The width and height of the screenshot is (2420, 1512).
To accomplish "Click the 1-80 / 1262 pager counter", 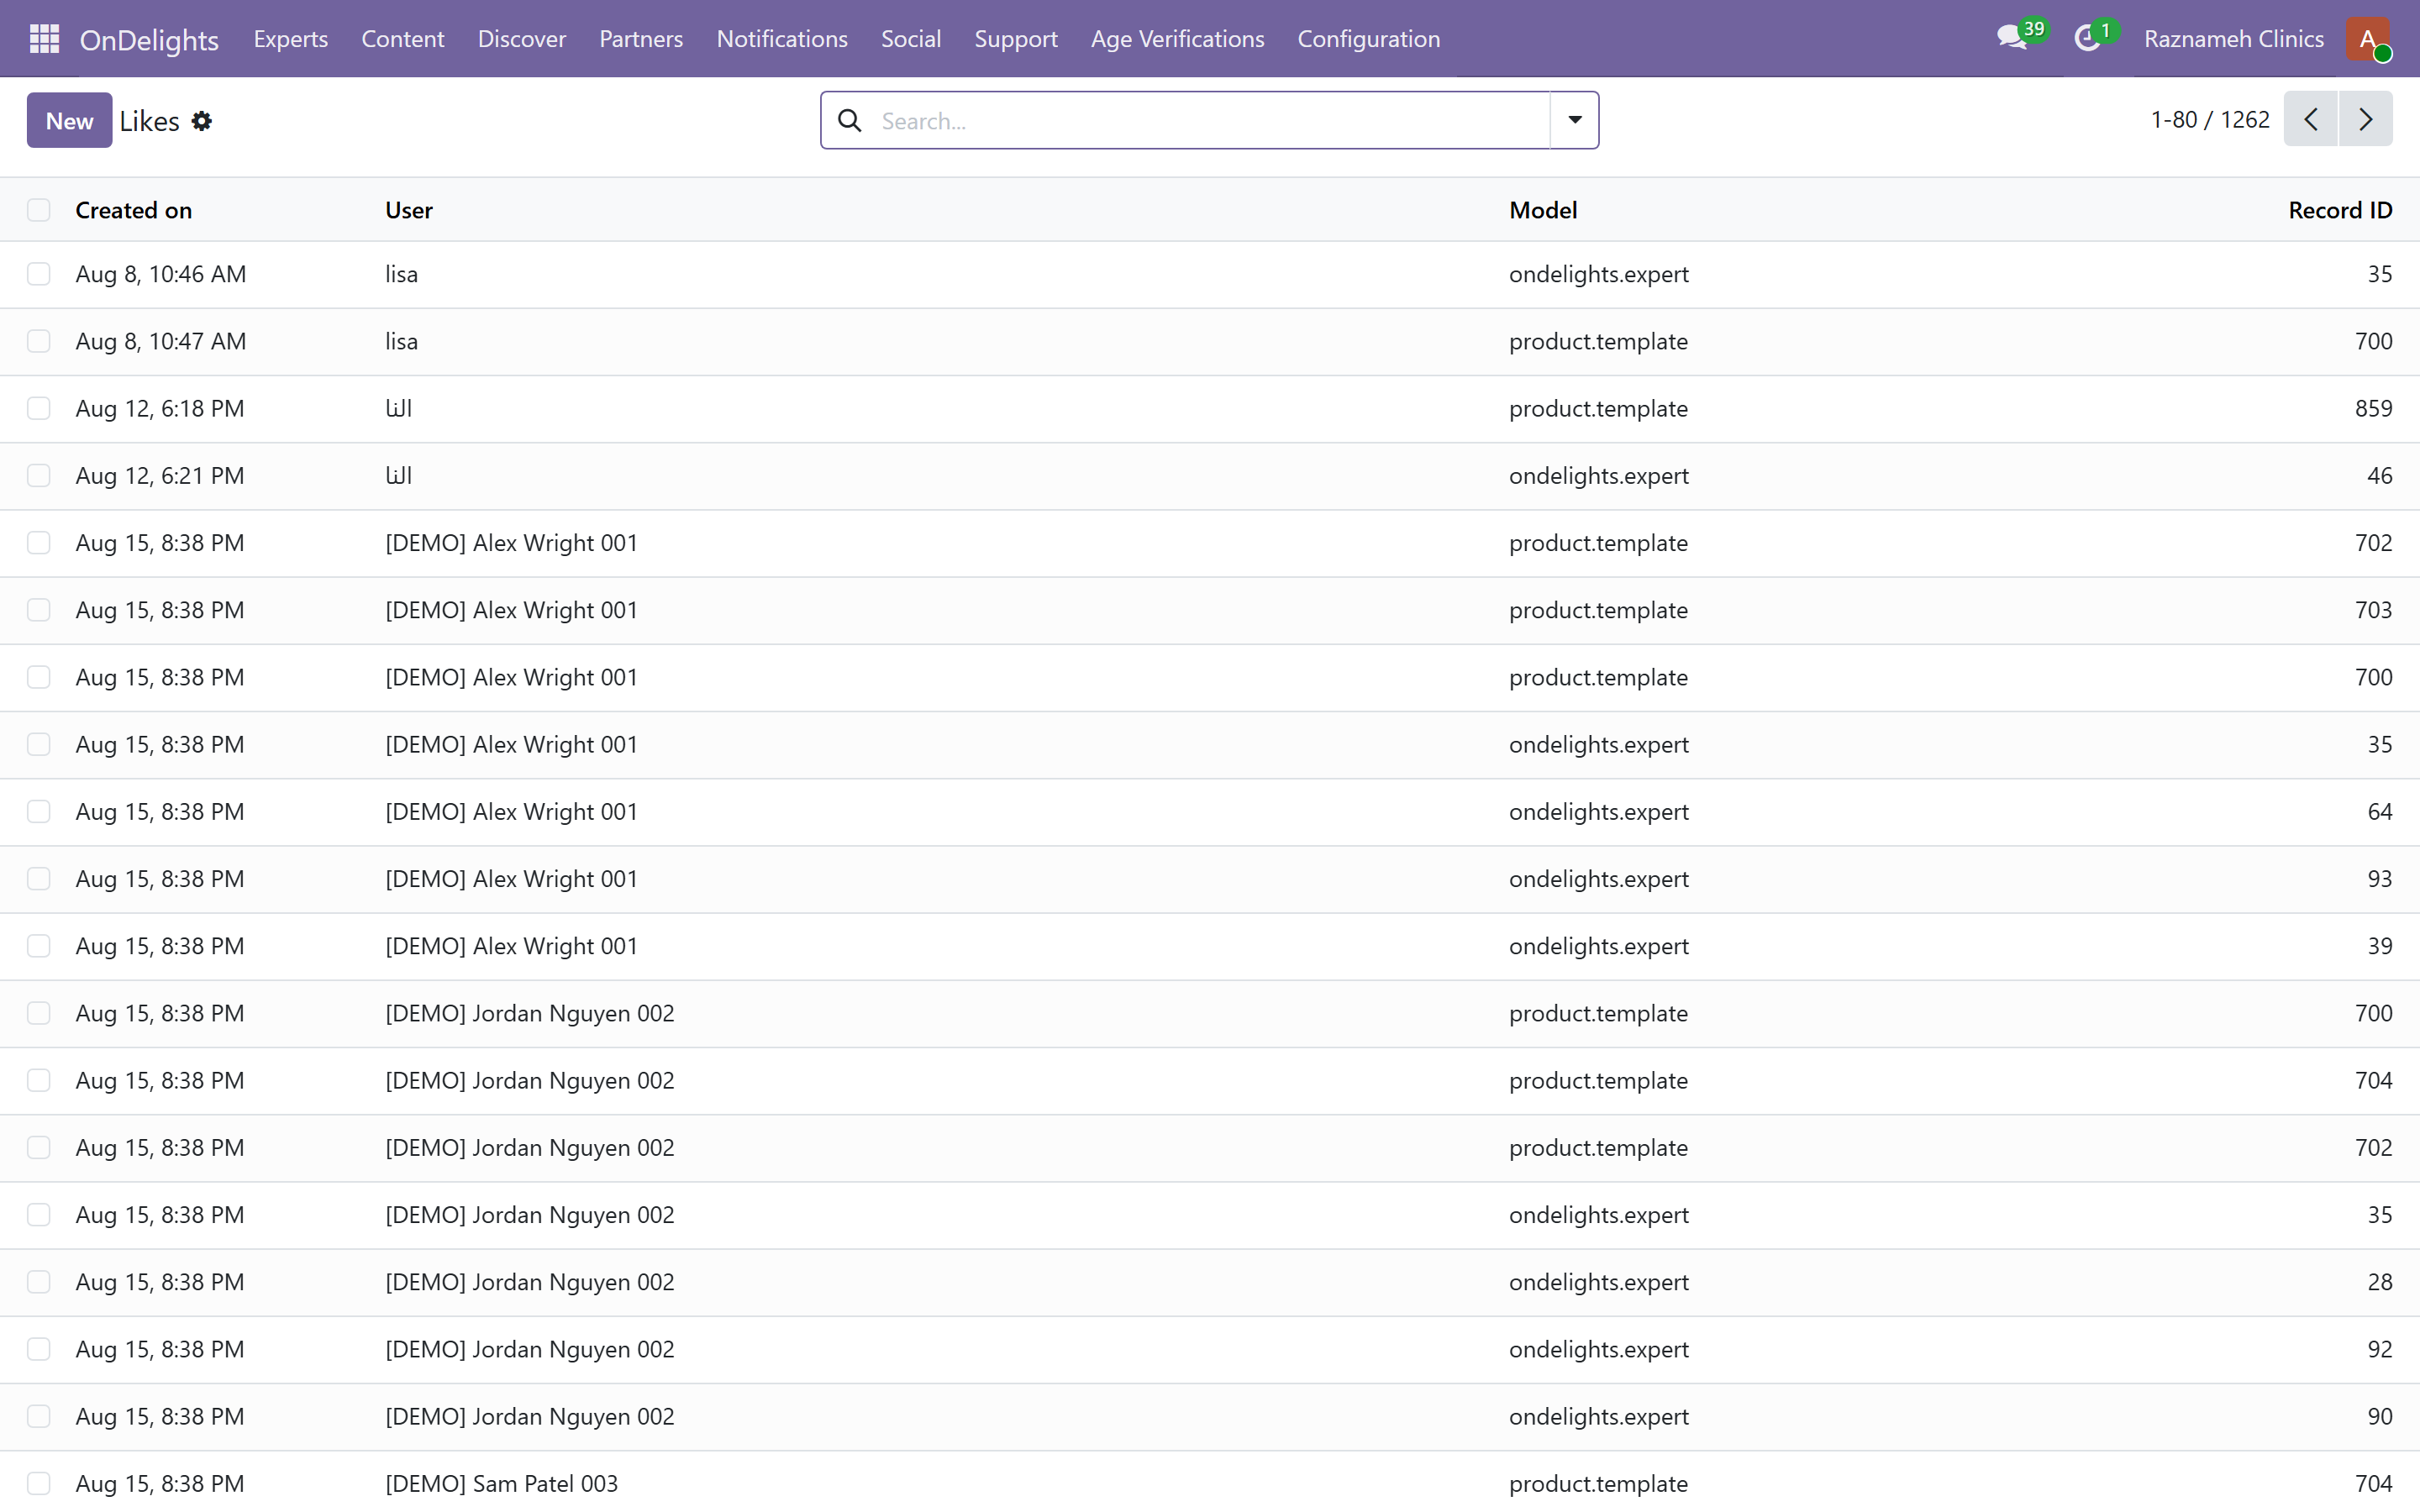I will coord(2210,120).
